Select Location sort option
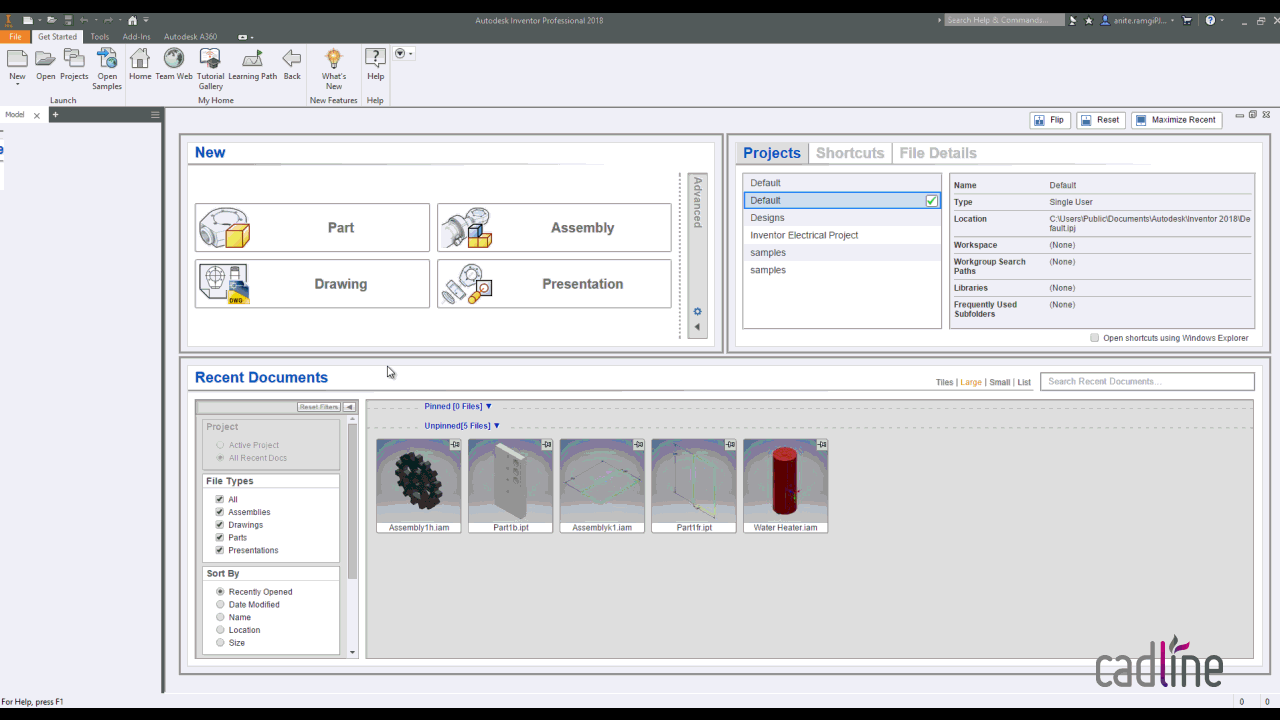The image size is (1280, 720). coord(220,630)
